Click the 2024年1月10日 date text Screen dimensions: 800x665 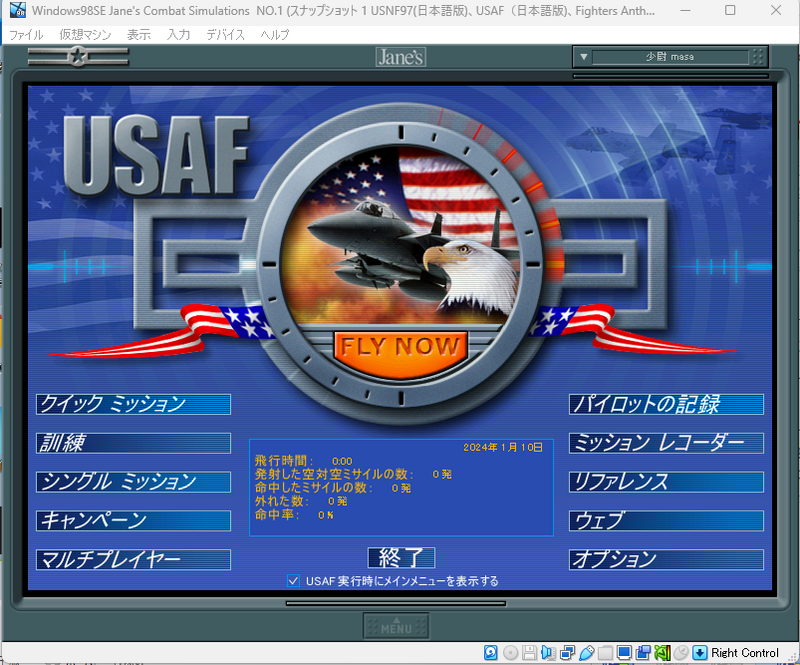[x=503, y=448]
